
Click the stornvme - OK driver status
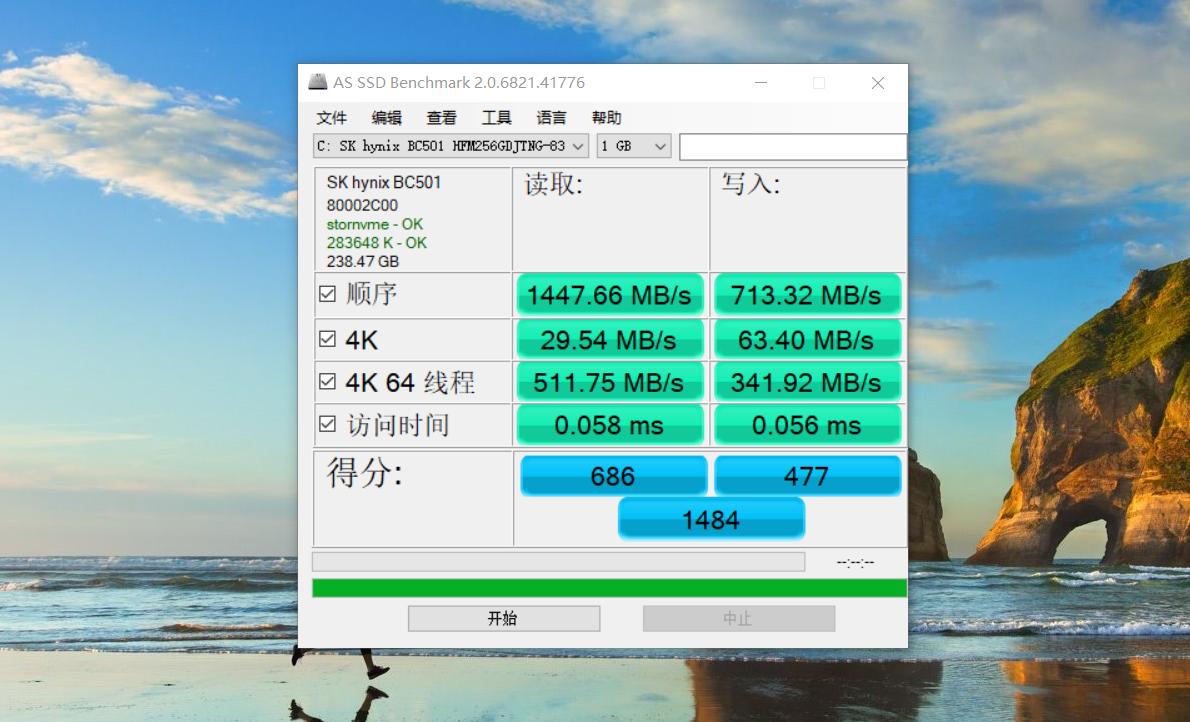(x=375, y=224)
